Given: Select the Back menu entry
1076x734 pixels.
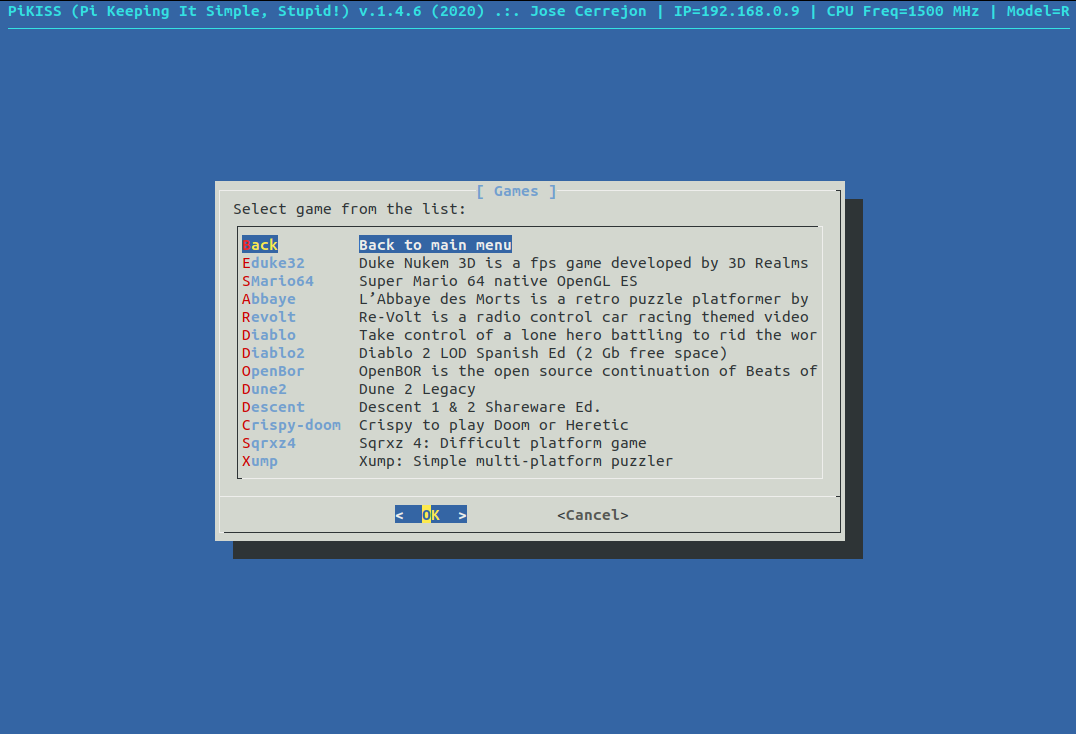Looking at the screenshot, I should click(260, 245).
